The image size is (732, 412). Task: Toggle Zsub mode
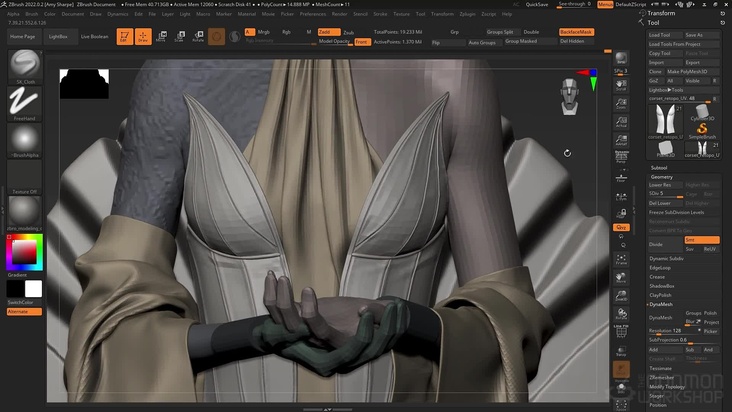[x=349, y=32]
